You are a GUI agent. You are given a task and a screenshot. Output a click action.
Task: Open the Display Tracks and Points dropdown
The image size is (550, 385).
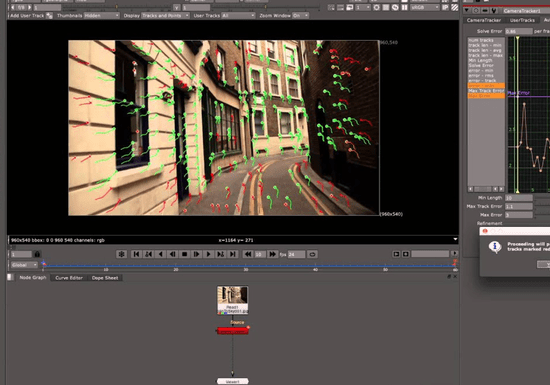(165, 16)
